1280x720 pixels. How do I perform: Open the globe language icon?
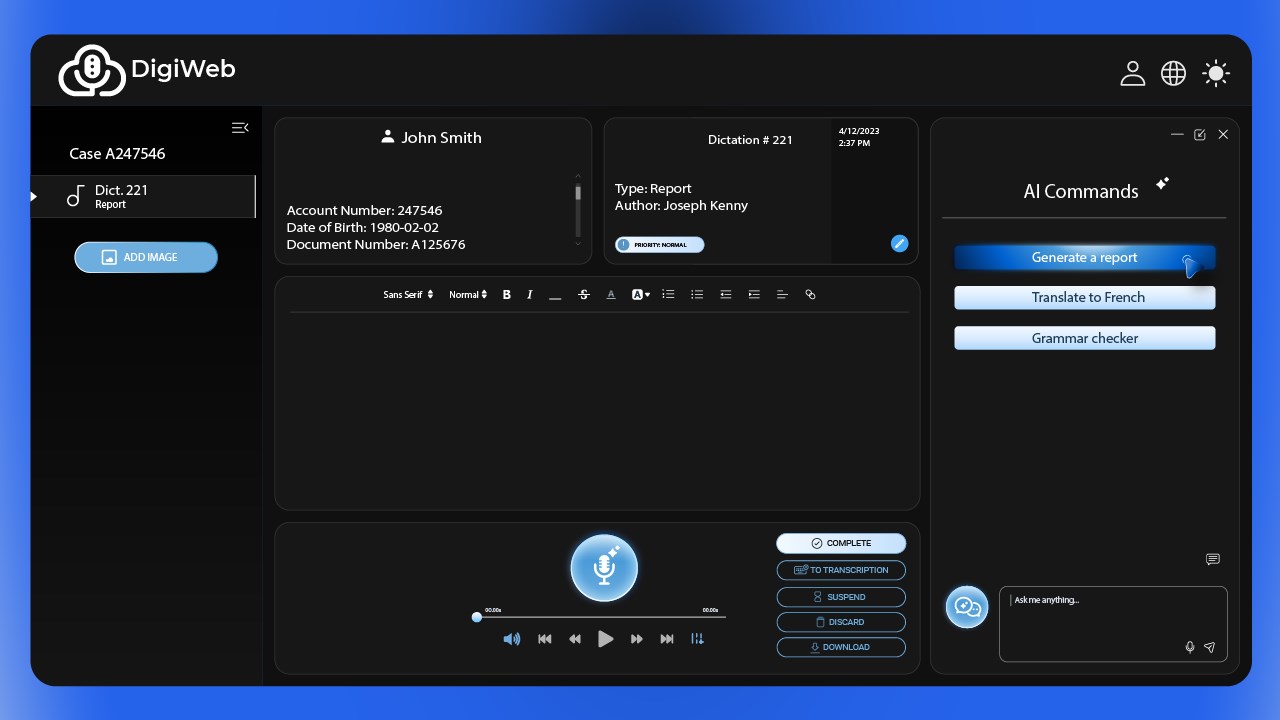coord(1173,73)
